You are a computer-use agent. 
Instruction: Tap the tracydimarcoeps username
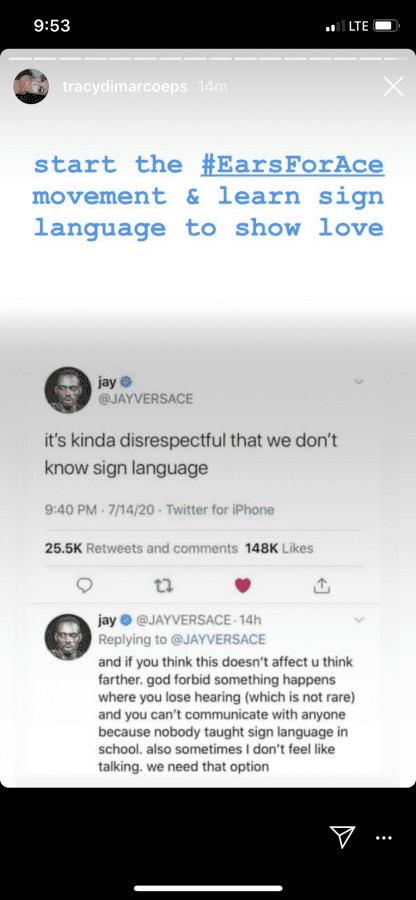[125, 86]
